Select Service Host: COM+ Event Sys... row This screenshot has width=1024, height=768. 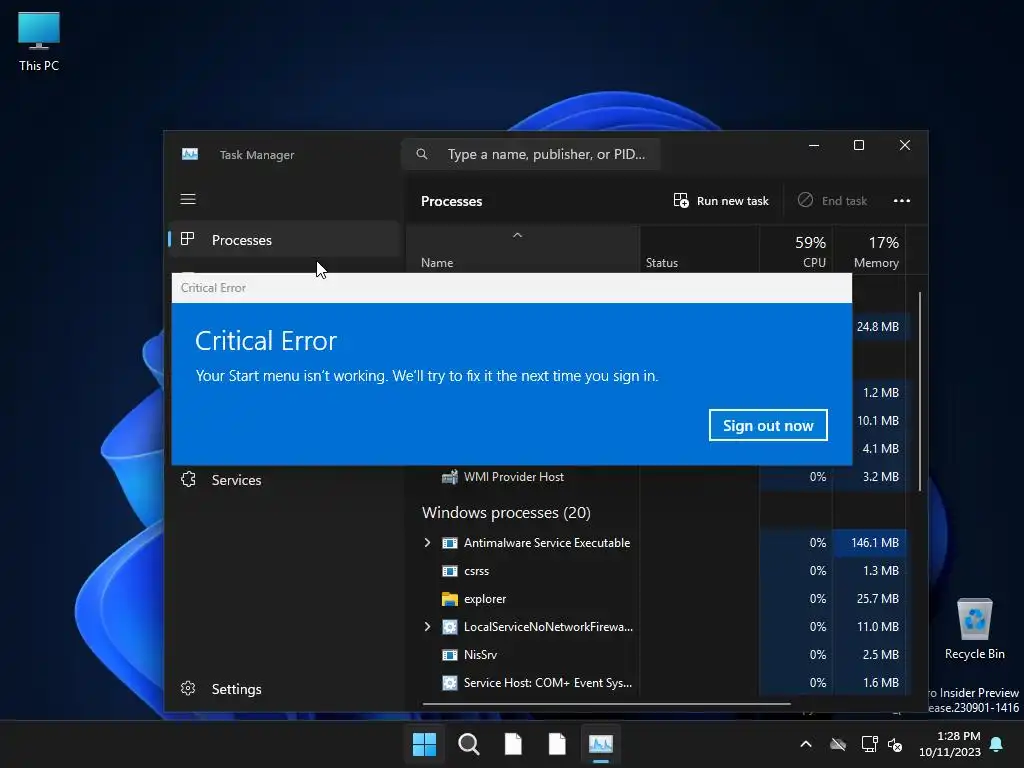656,682
